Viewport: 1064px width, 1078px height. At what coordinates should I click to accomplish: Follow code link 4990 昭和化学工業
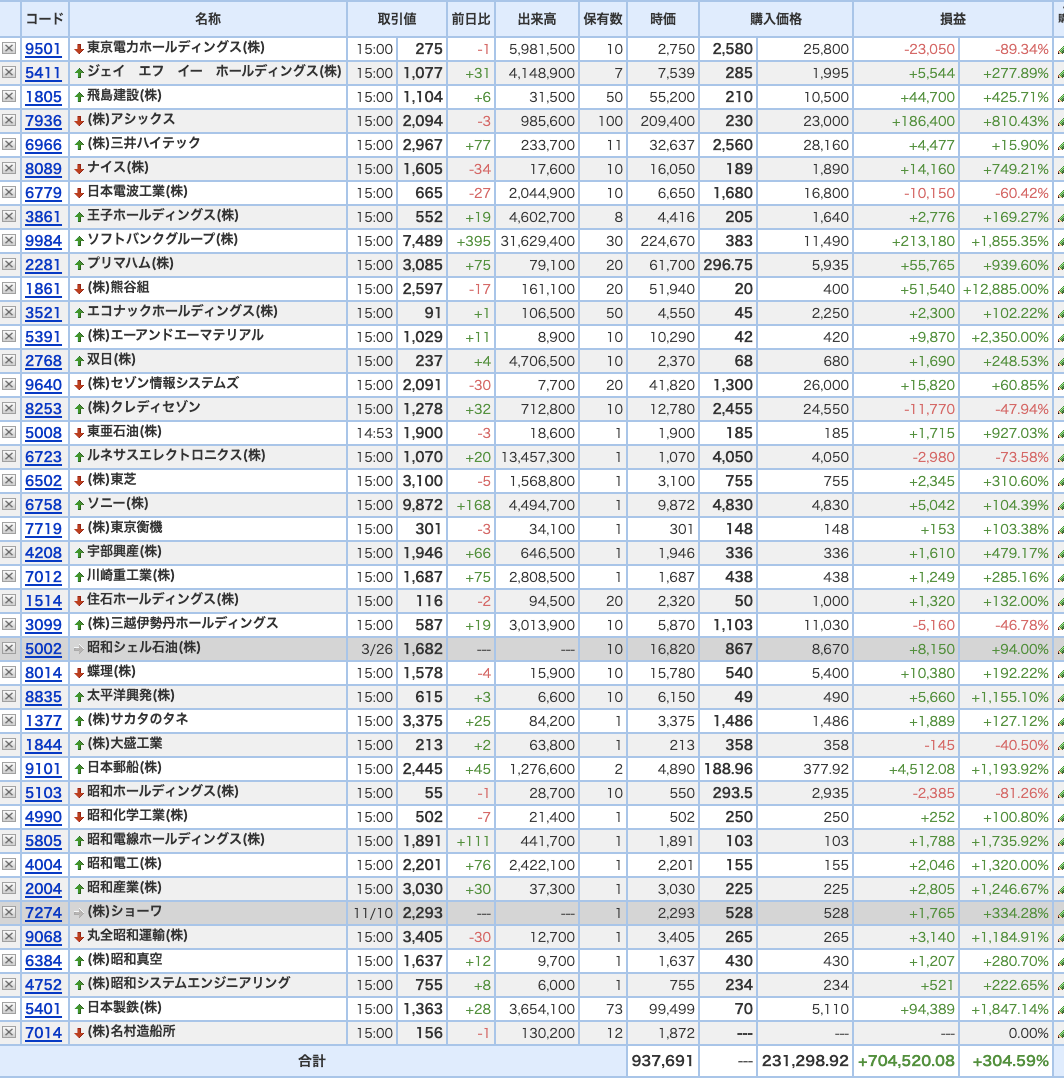pos(43,817)
